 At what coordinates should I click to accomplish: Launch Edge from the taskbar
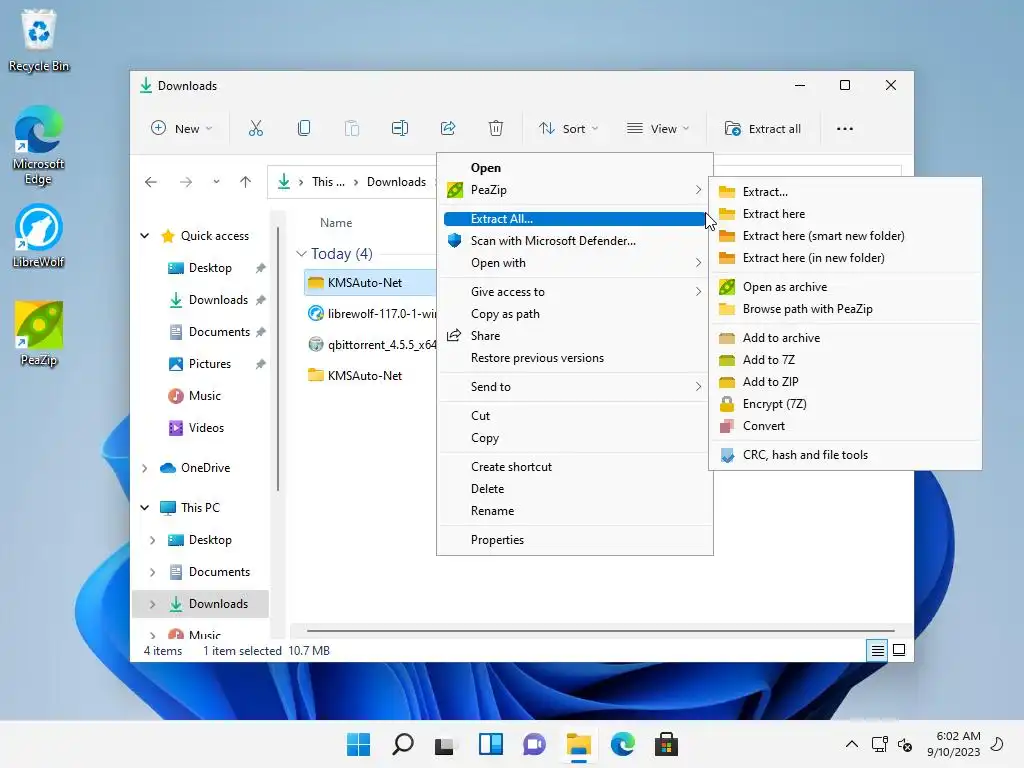(622, 744)
